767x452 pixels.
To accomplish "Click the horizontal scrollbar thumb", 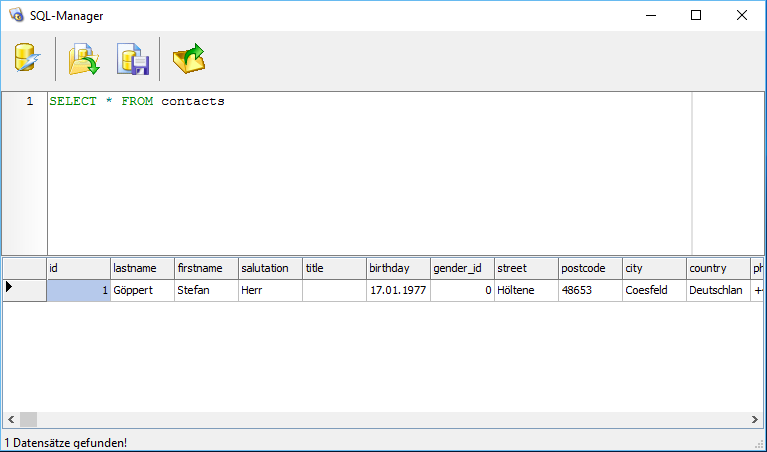I will pyautogui.click(x=28, y=419).
